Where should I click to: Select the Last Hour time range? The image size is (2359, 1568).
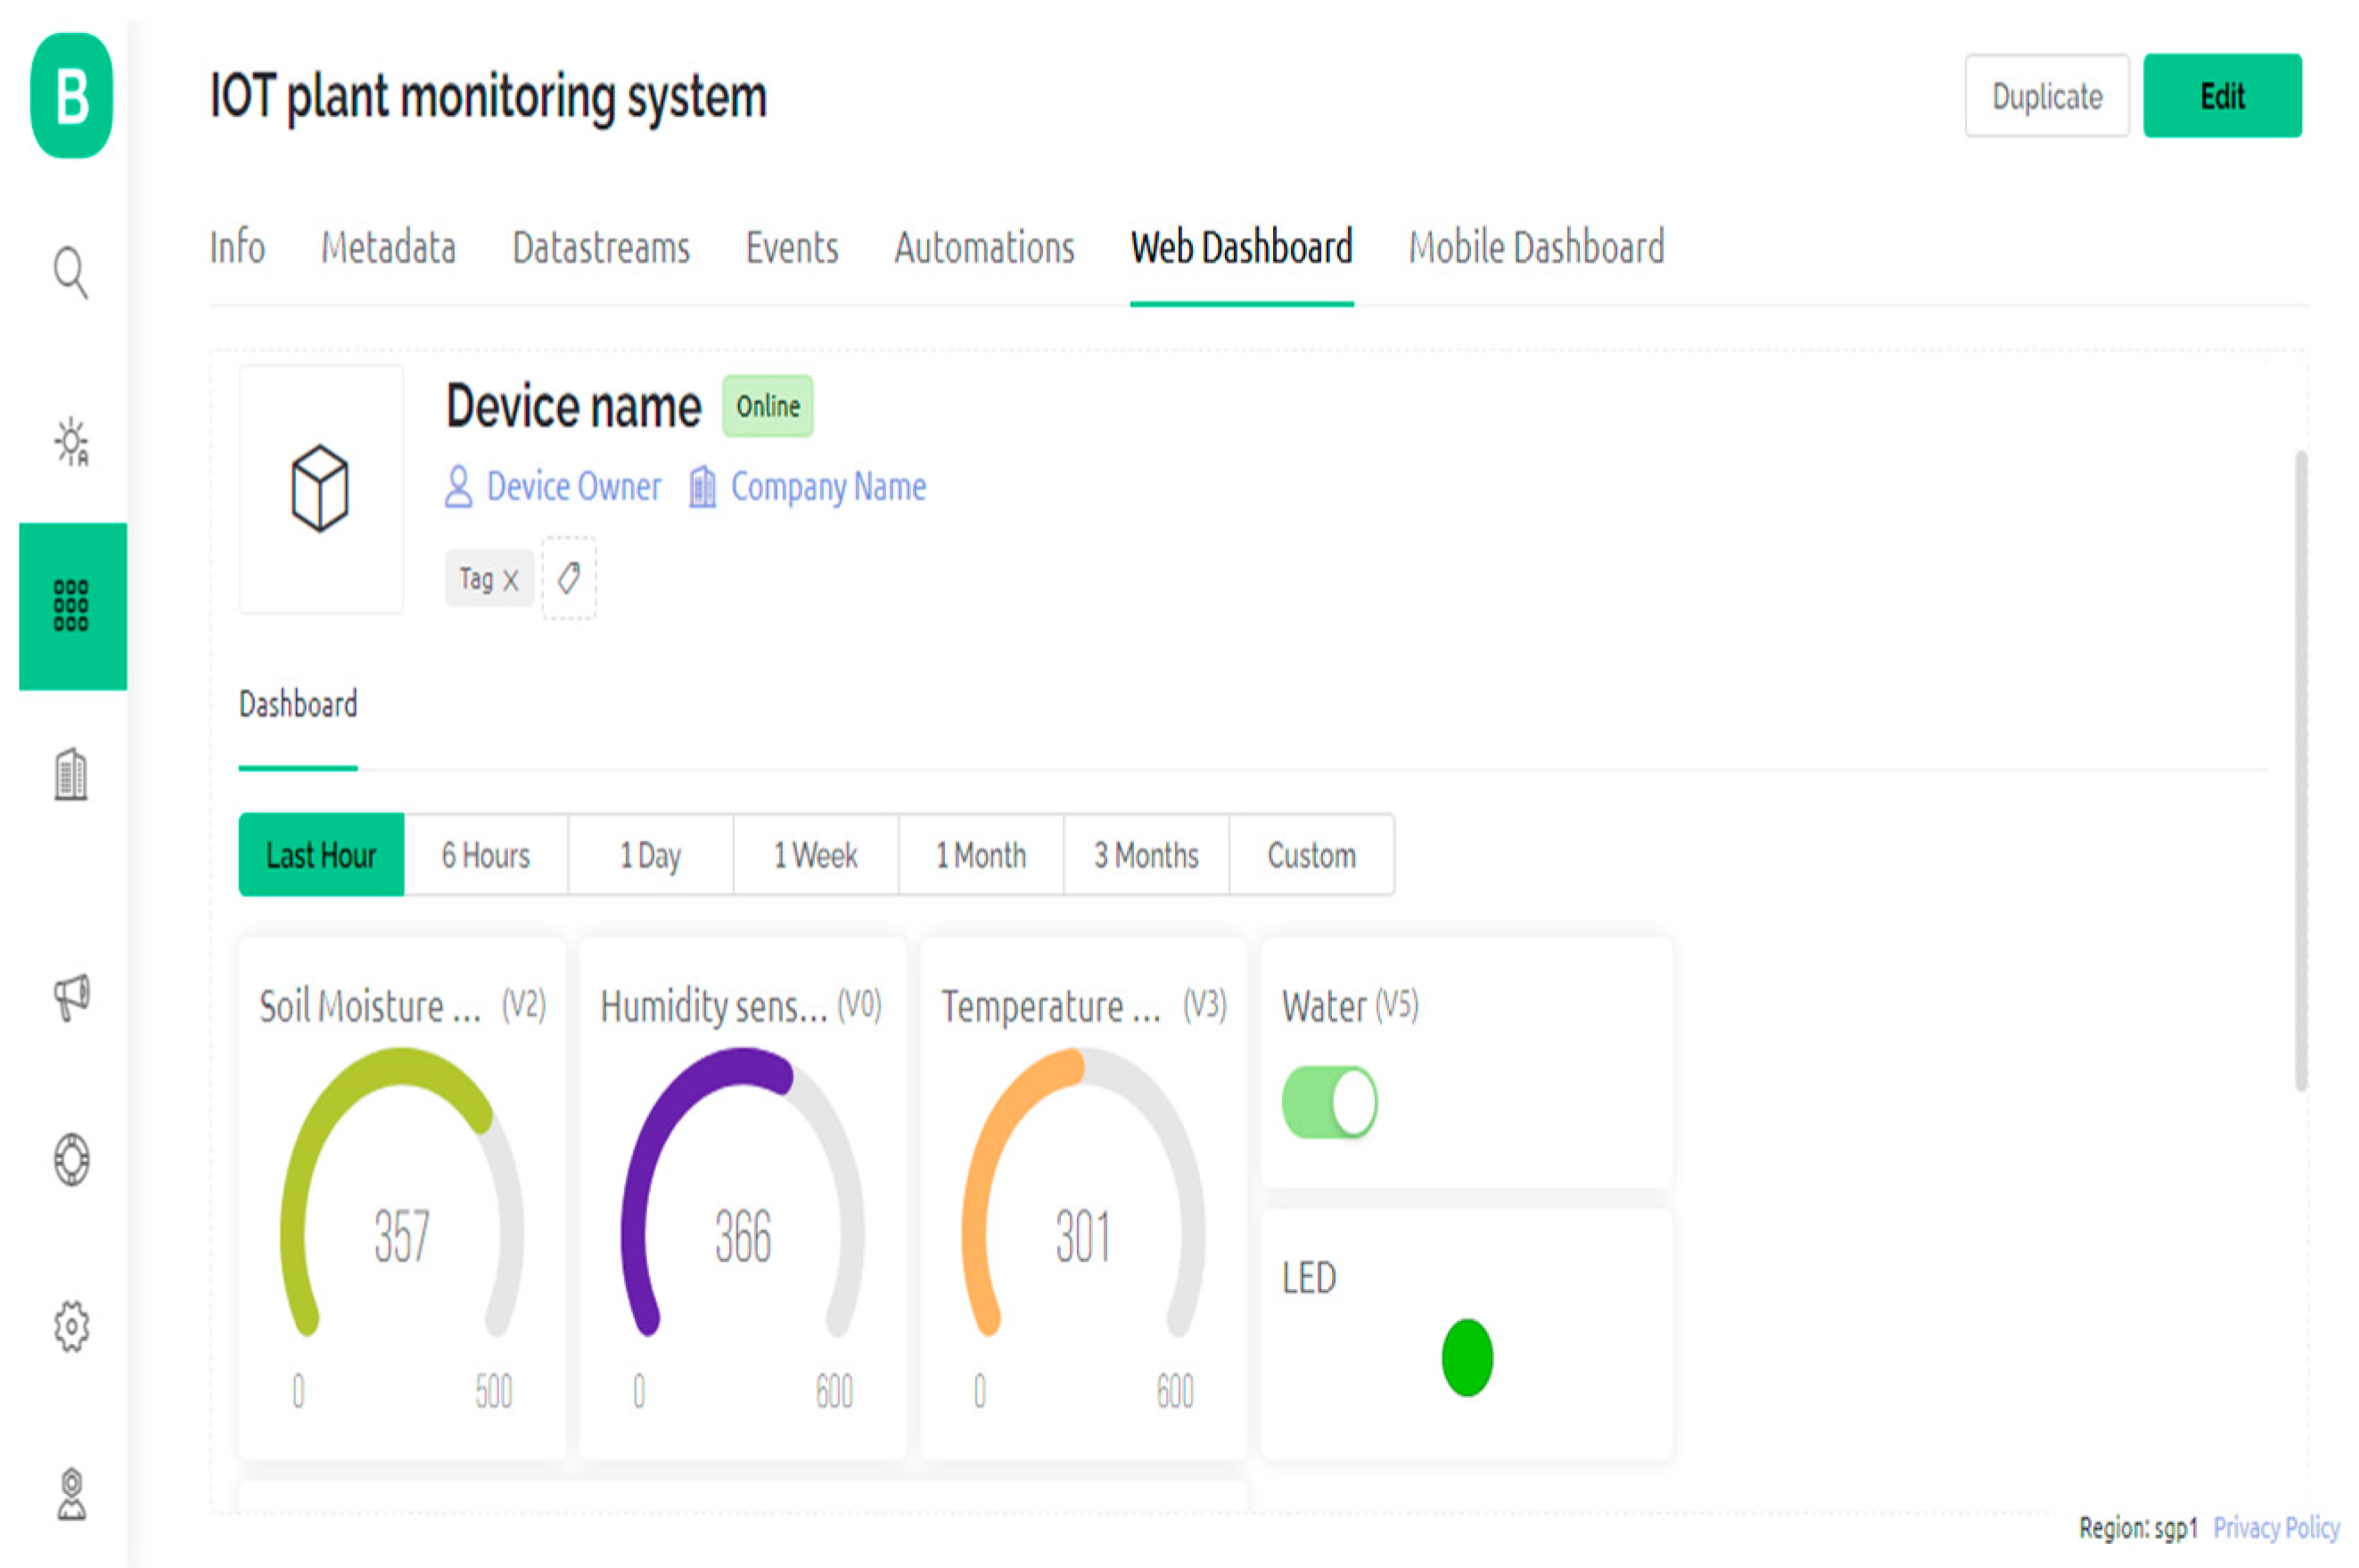[x=321, y=855]
